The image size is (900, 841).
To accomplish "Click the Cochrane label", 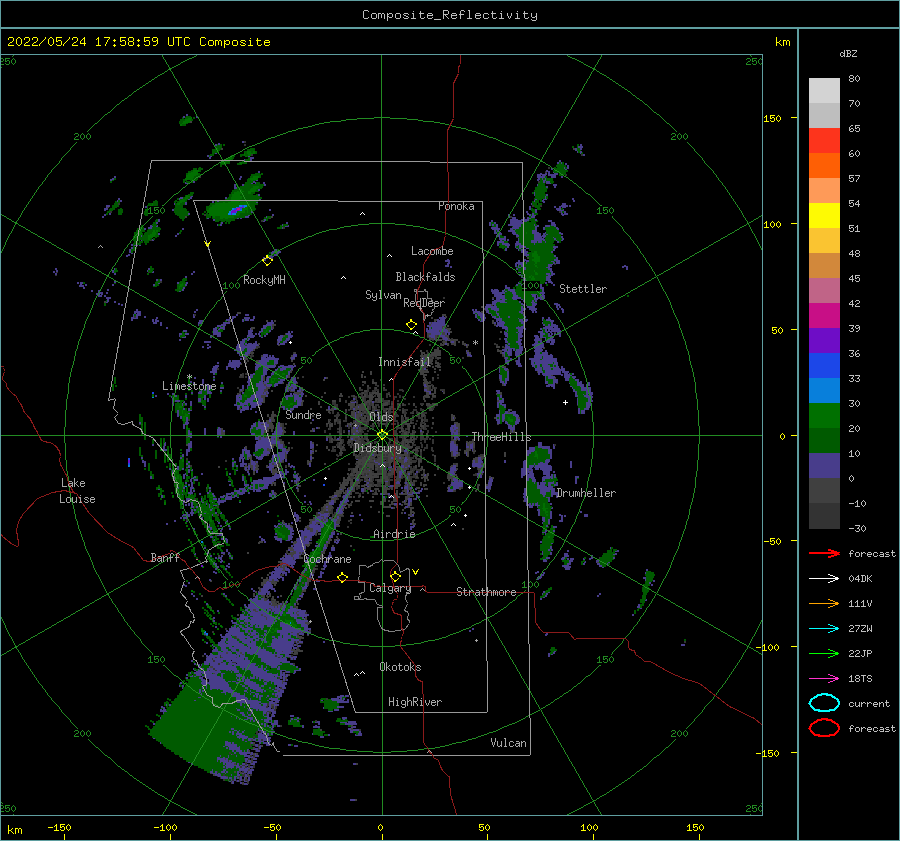I will coord(327,559).
